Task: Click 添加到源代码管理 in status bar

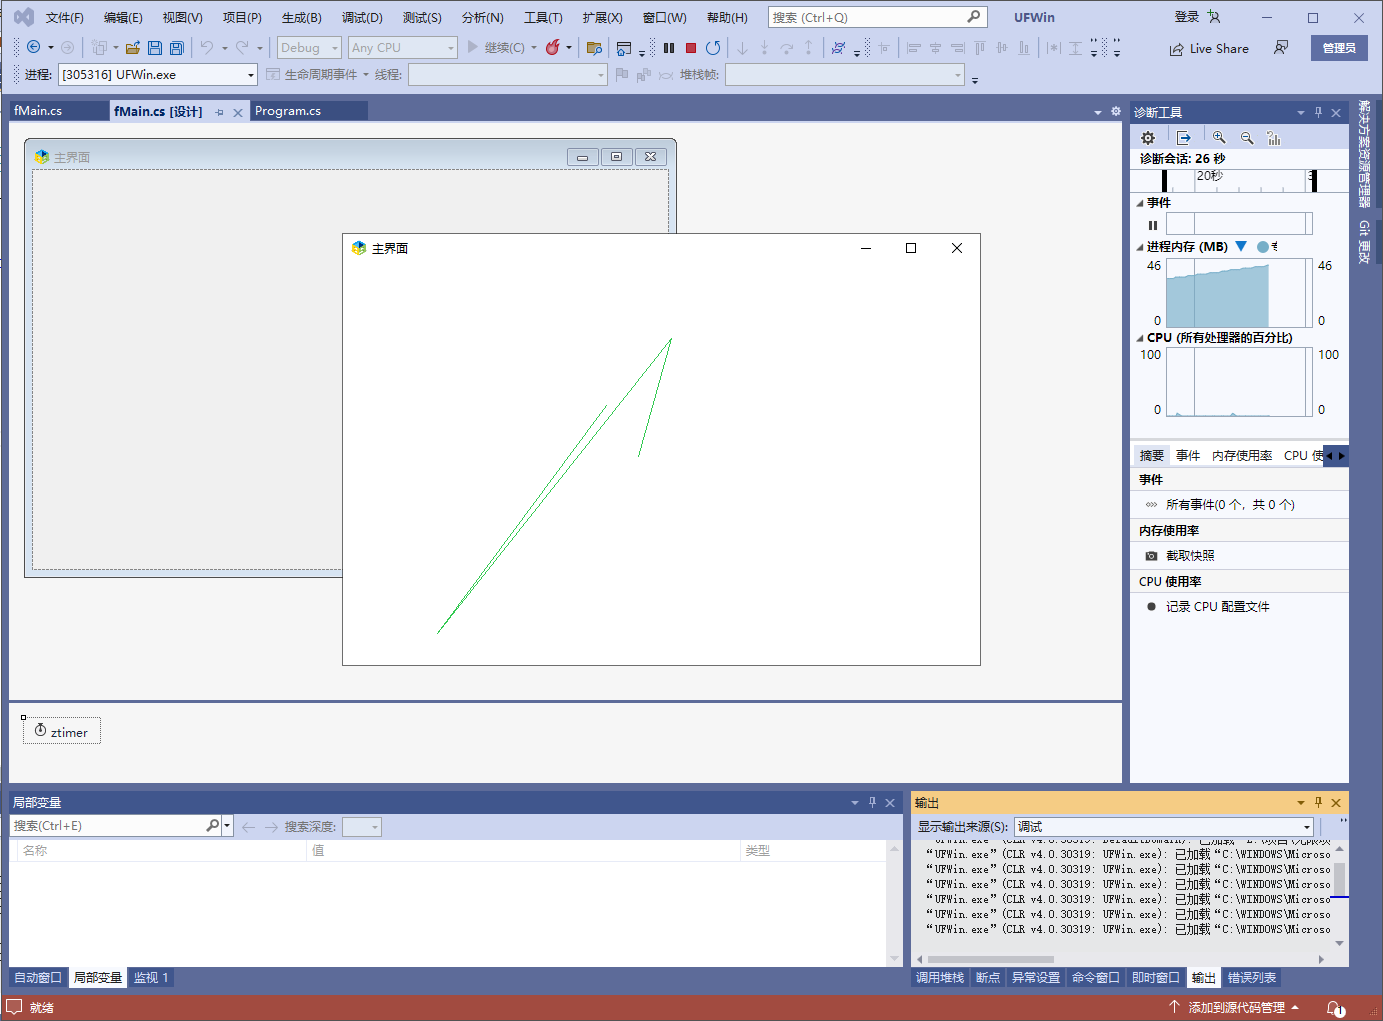Action: point(1236,1008)
